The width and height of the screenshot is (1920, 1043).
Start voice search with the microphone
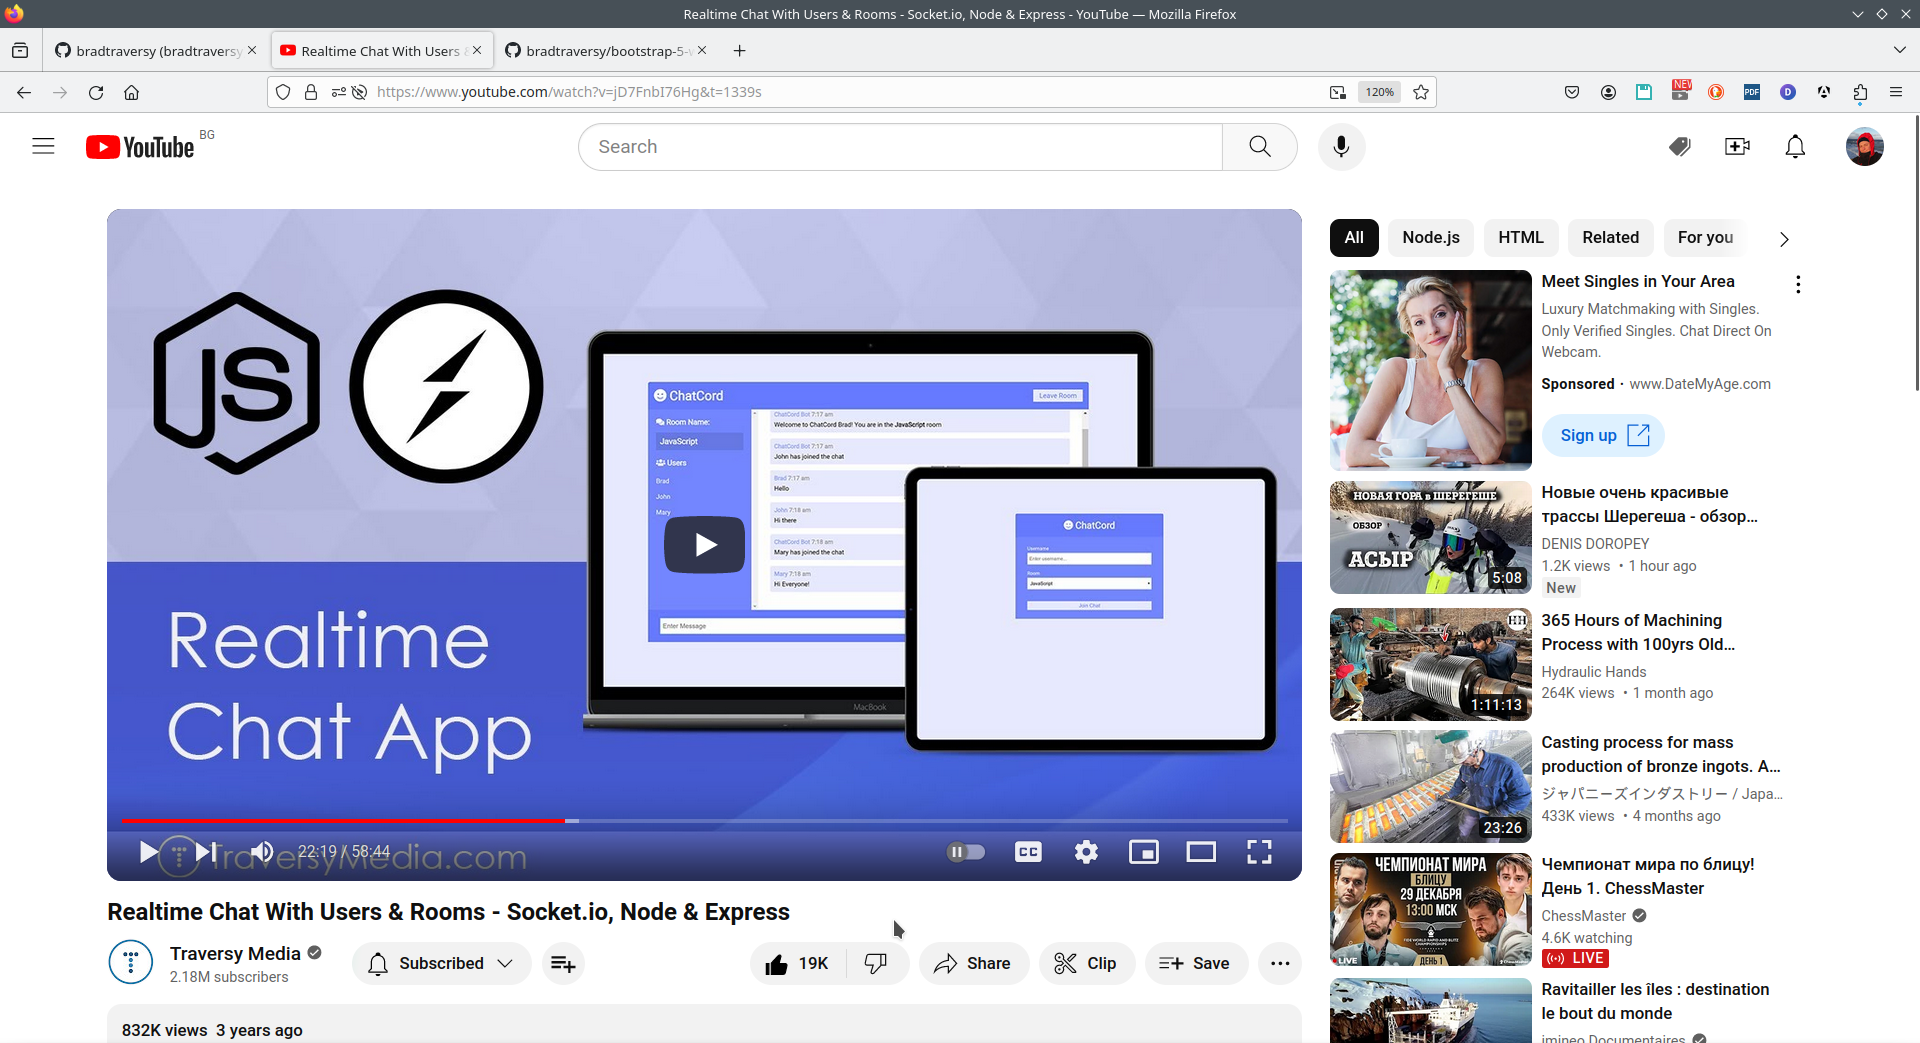(x=1341, y=147)
